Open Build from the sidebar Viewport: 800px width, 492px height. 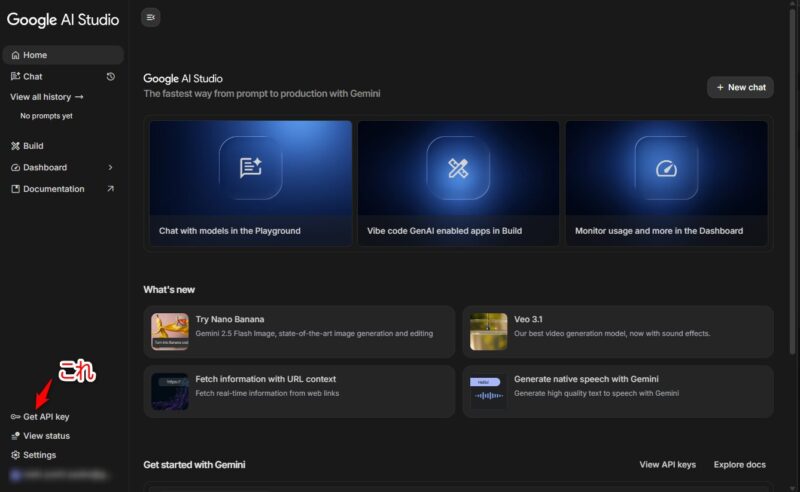coord(33,146)
